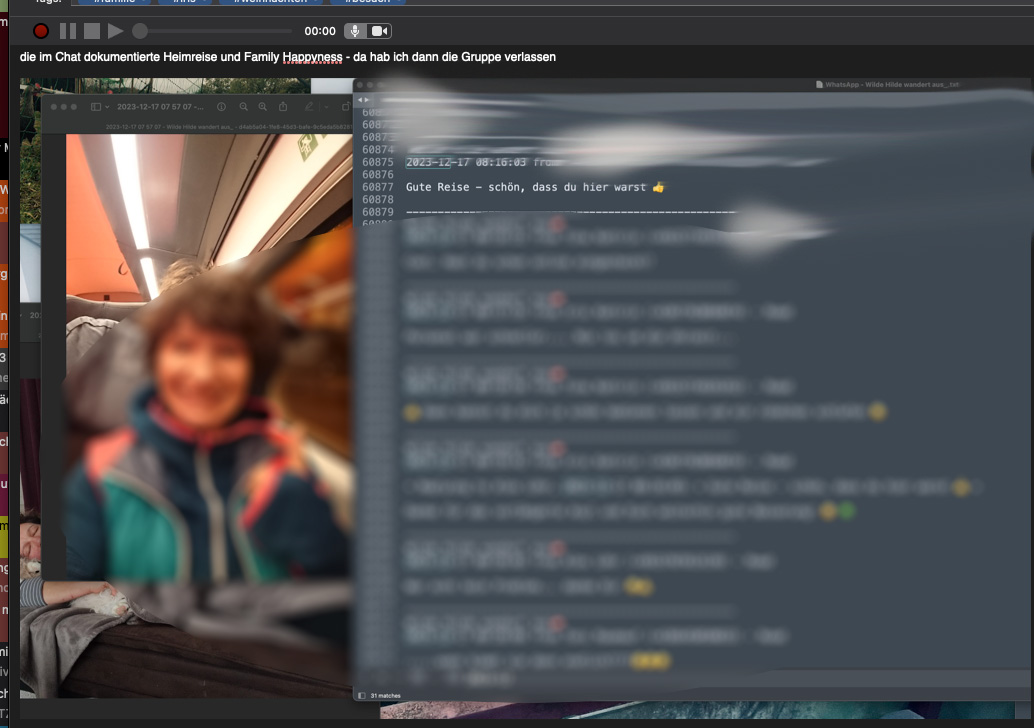Click line number 60879 in the gutter

click(378, 212)
